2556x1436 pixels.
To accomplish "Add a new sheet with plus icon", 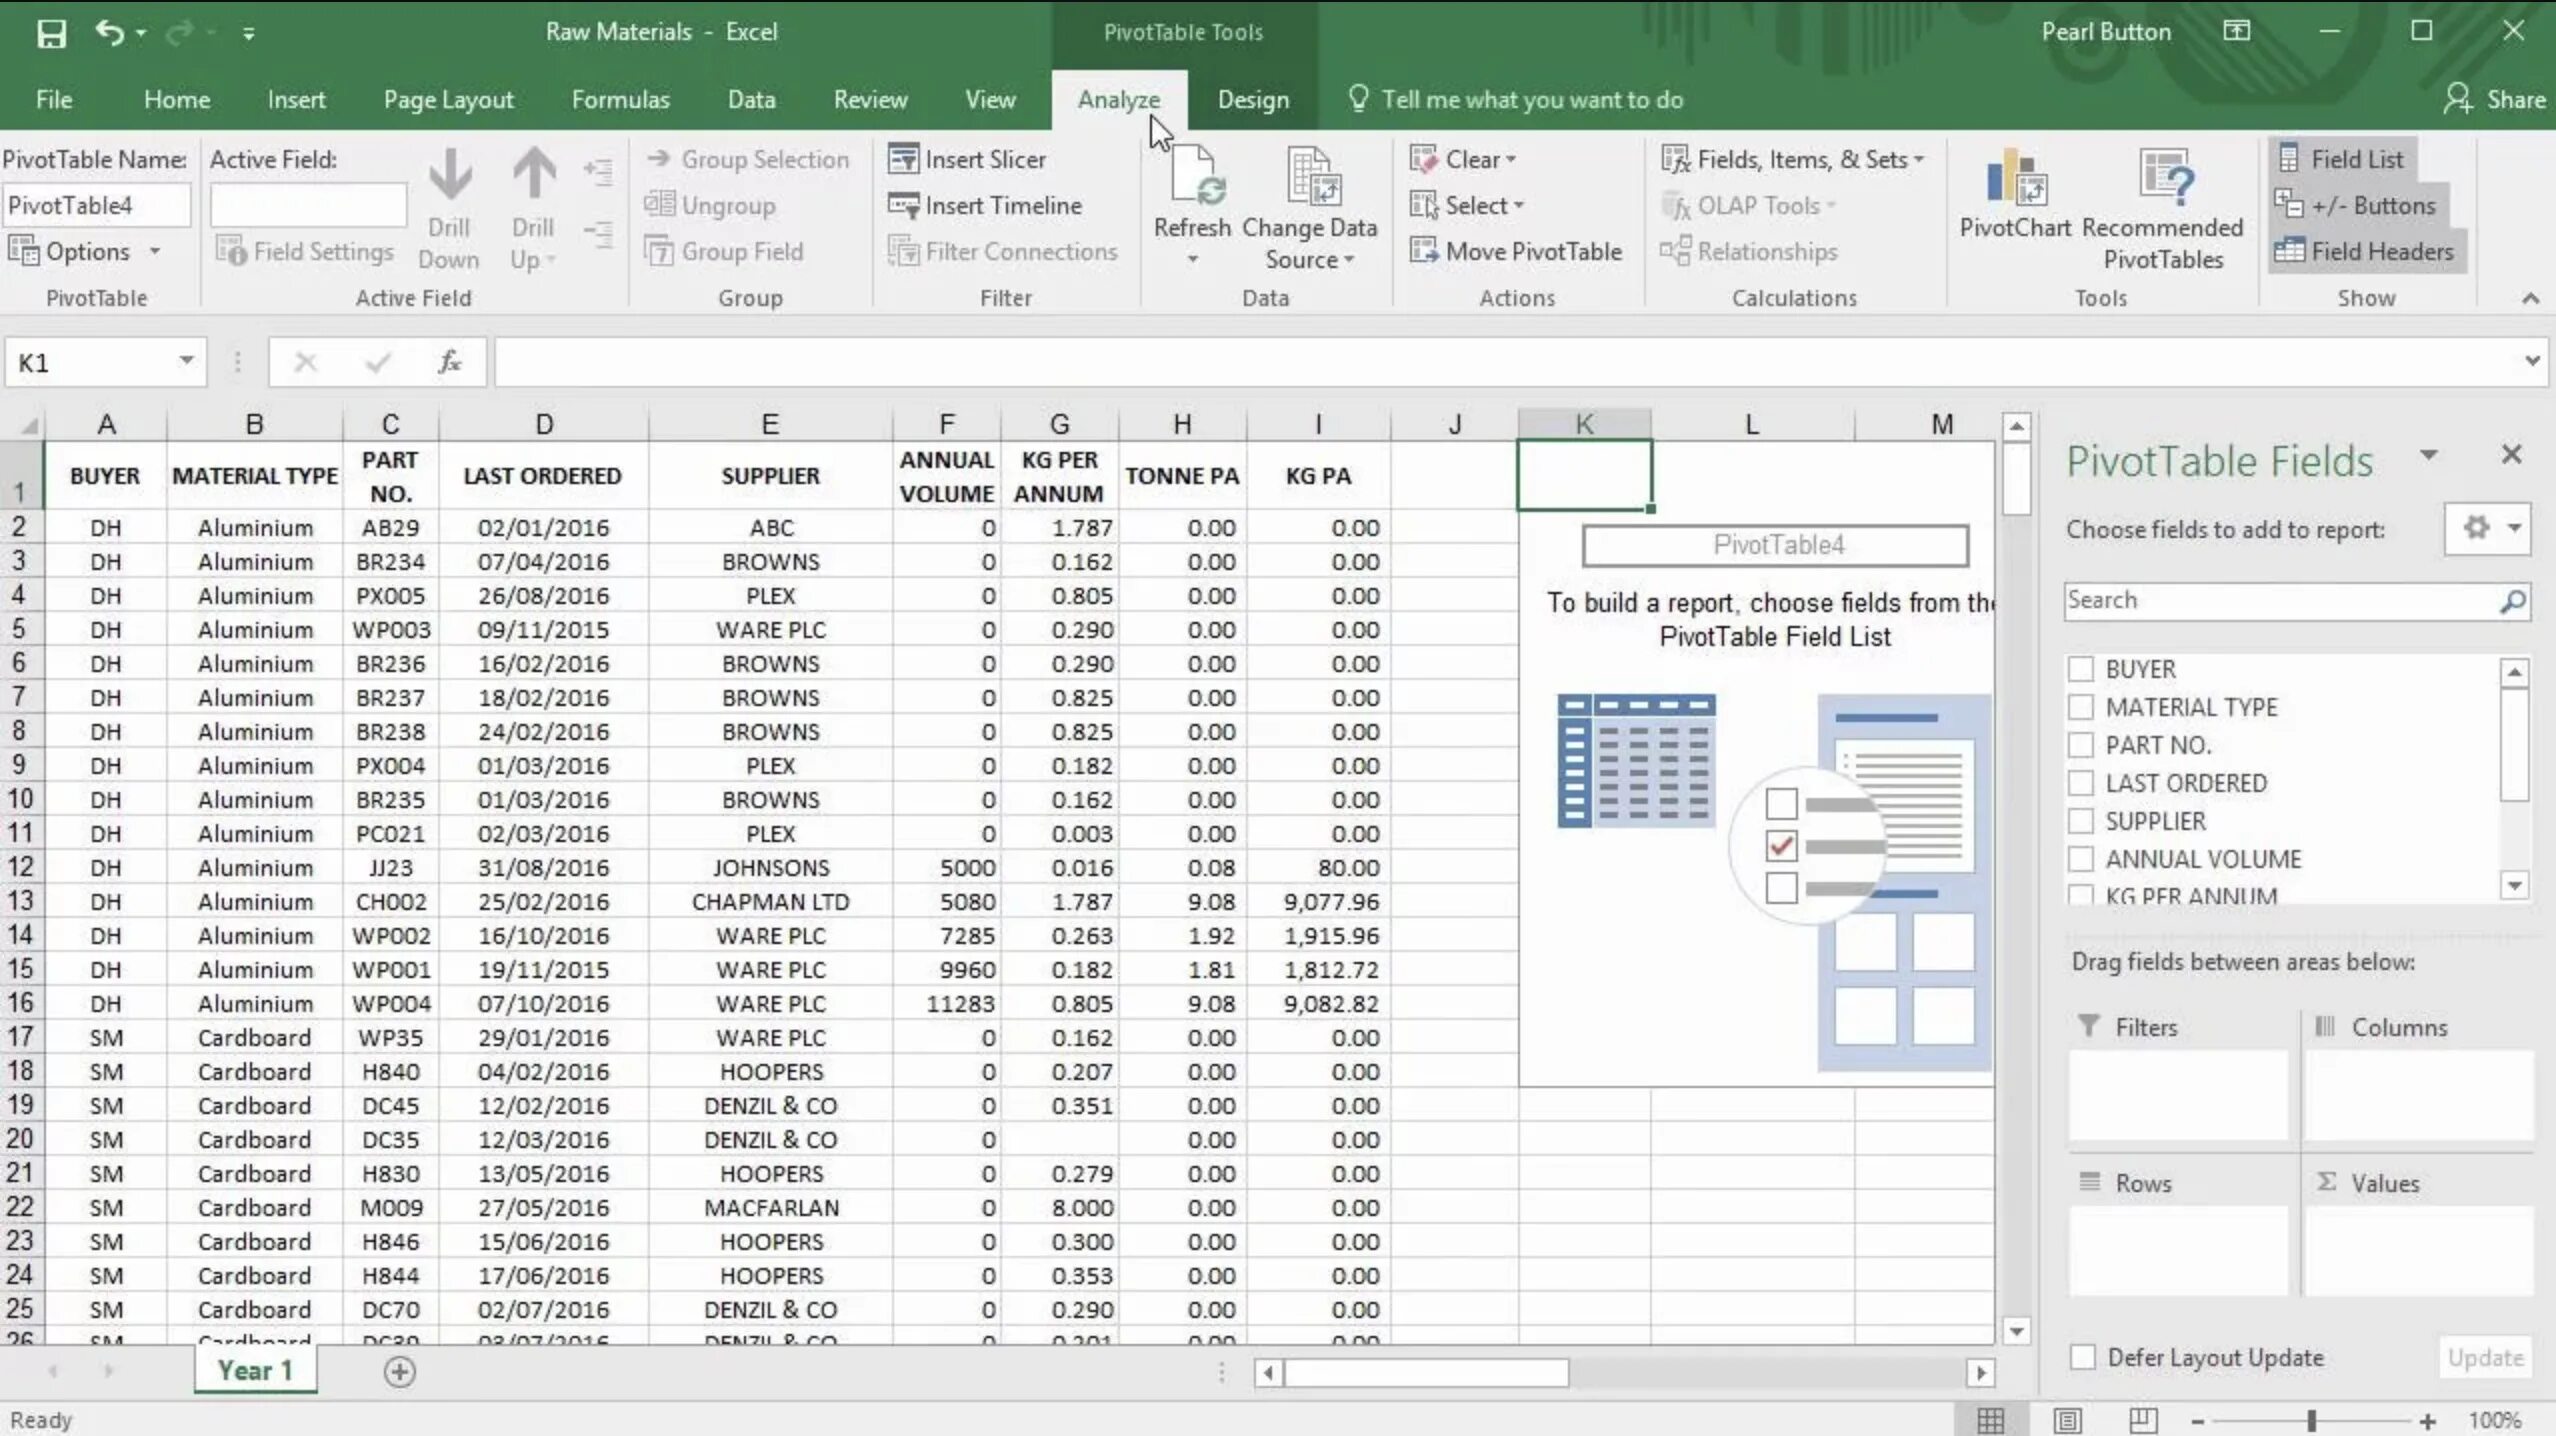I will (x=399, y=1371).
